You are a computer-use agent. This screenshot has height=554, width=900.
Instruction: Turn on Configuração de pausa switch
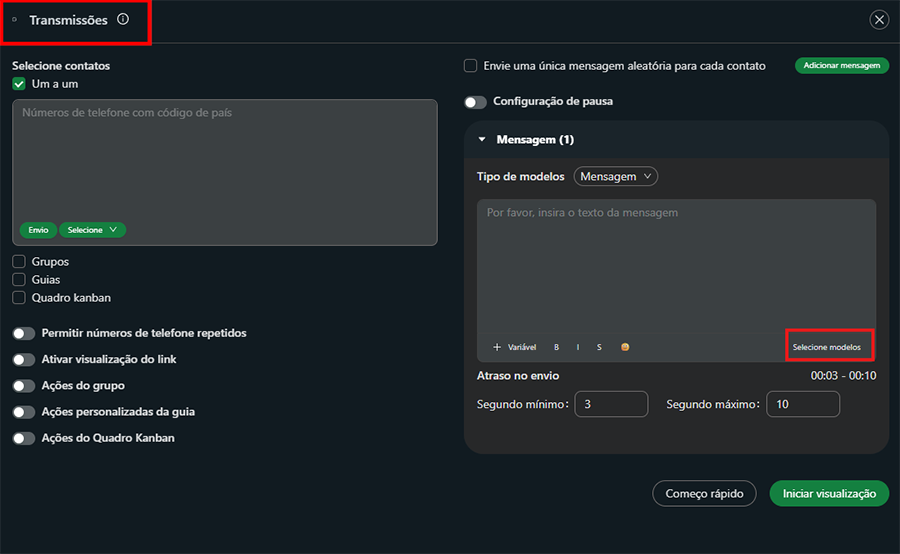tap(475, 102)
